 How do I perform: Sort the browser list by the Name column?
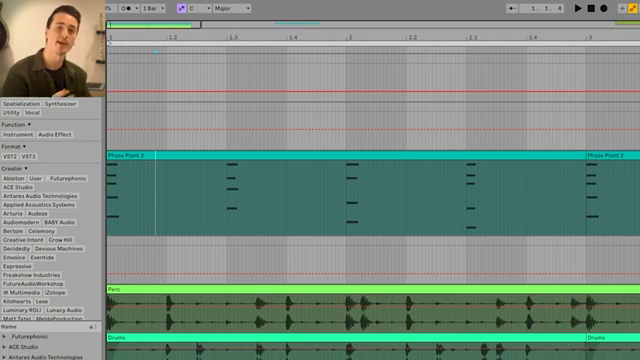click(47, 327)
